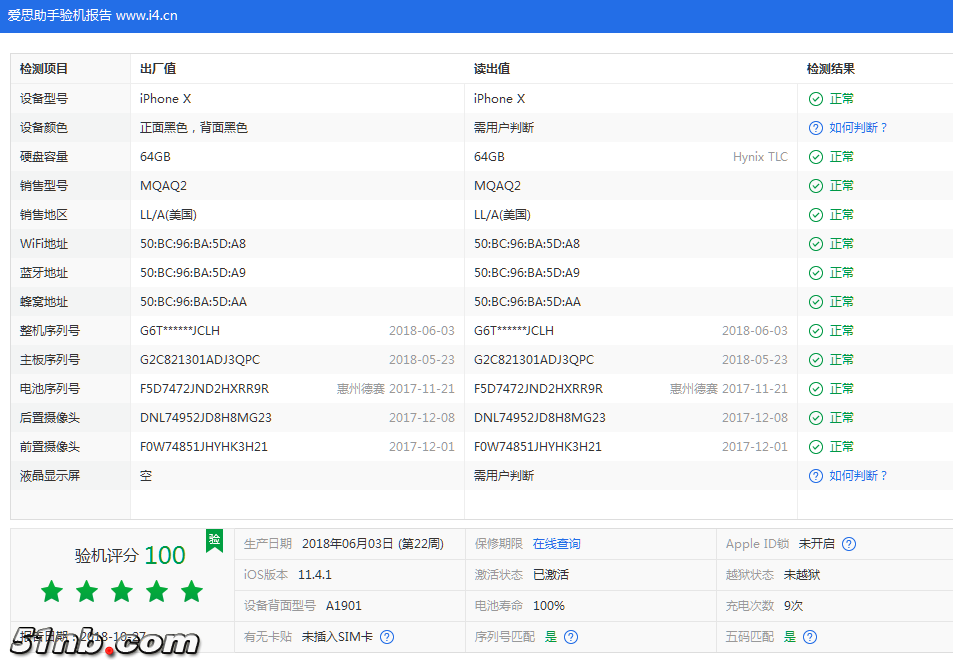Click the Hynix TLC storage label
The width and height of the screenshot is (953, 665).
(x=763, y=156)
